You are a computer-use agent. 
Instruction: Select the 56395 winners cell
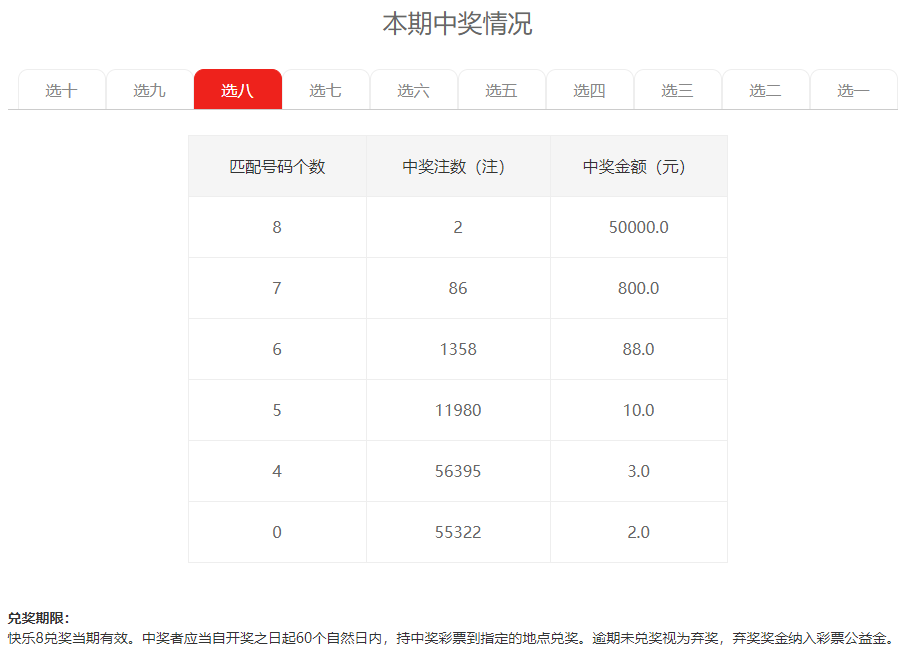click(x=458, y=472)
